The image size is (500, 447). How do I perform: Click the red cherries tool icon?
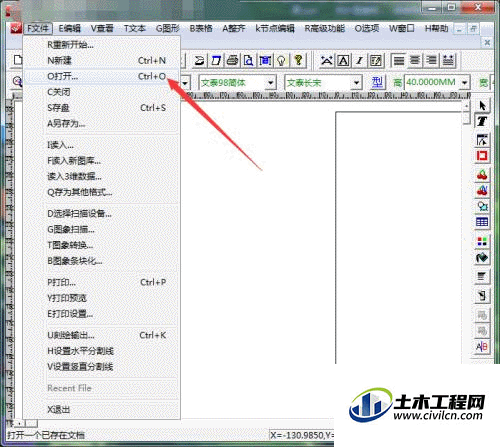click(482, 175)
